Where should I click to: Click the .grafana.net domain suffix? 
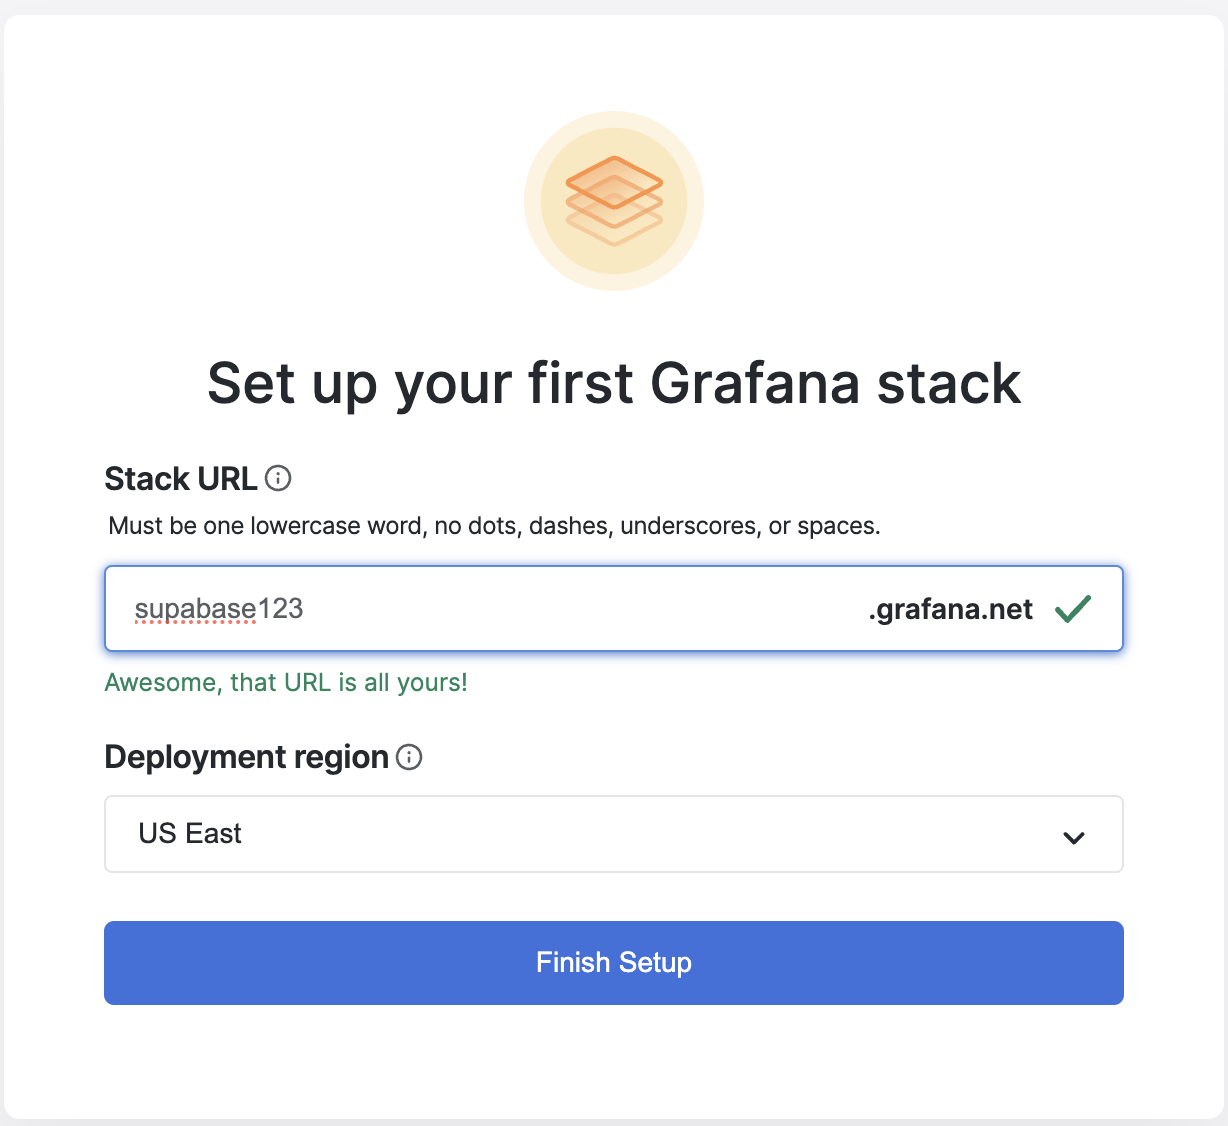[x=951, y=609]
